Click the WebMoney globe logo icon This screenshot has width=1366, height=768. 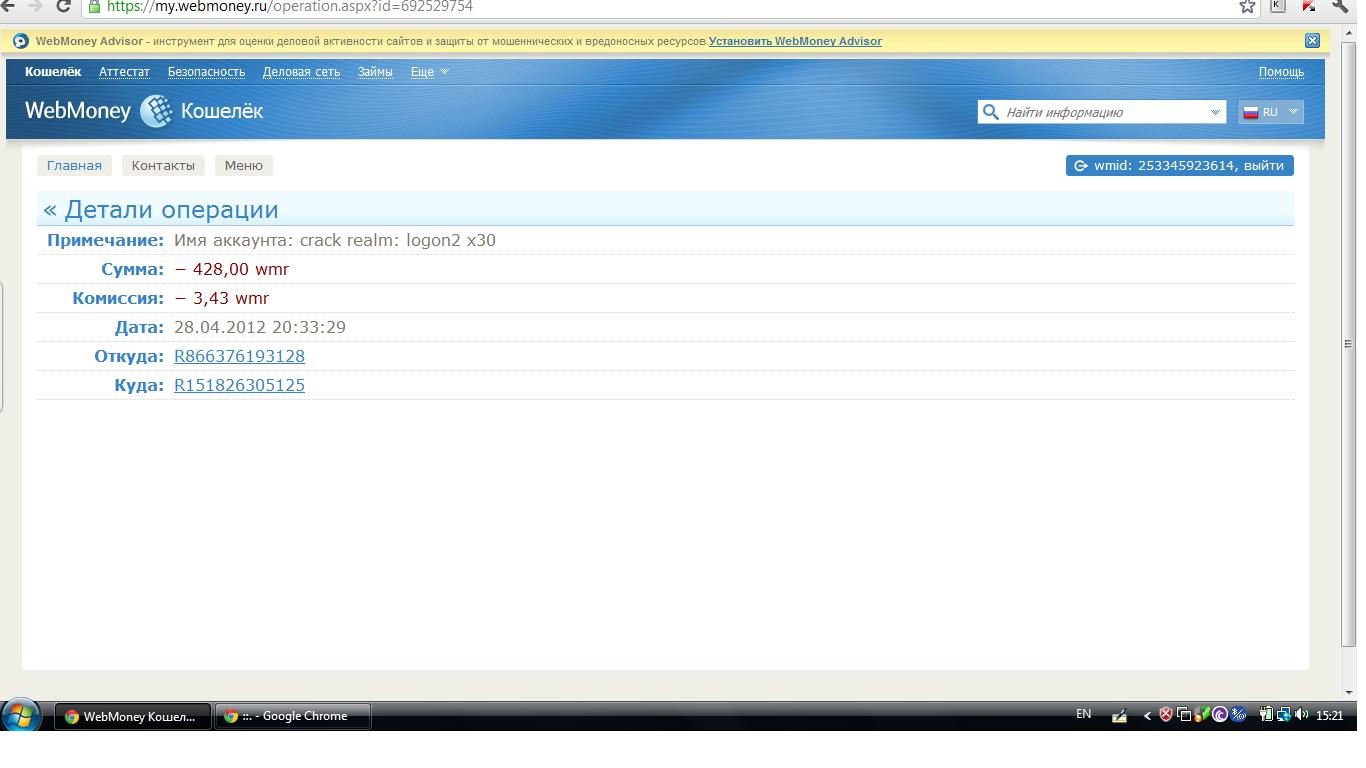(156, 111)
